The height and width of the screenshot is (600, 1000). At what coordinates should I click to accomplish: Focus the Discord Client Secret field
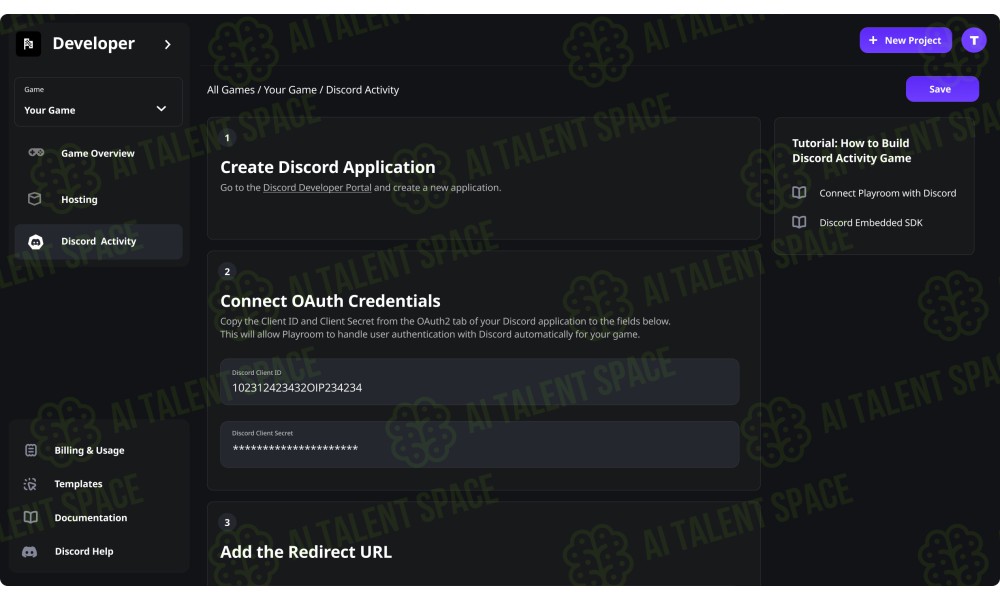click(x=480, y=444)
